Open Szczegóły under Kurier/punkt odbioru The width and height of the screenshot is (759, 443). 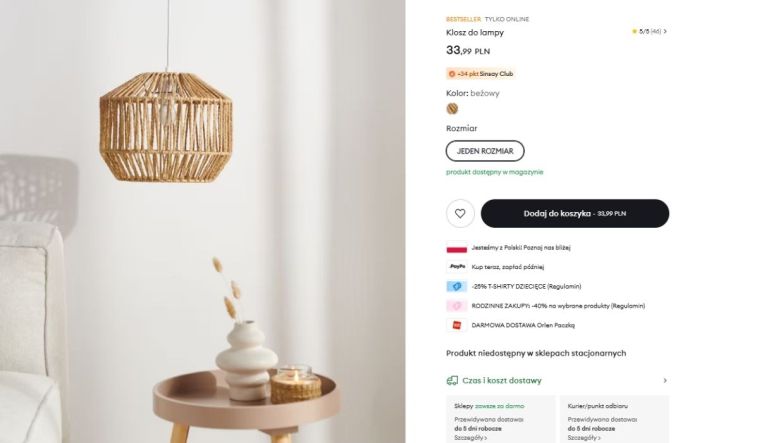pos(584,438)
